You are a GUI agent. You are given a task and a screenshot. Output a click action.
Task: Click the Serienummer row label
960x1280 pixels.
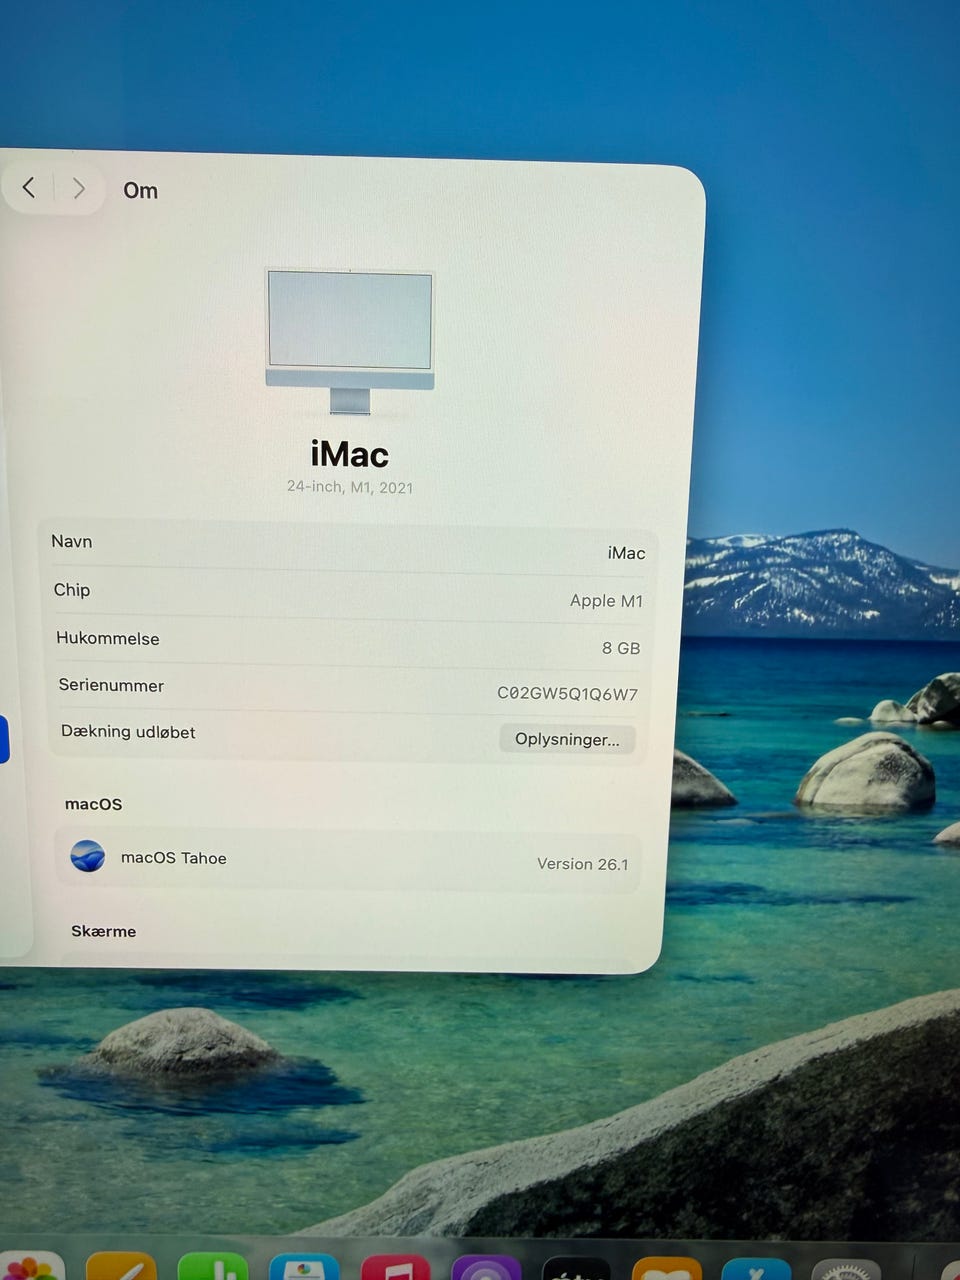click(x=111, y=685)
